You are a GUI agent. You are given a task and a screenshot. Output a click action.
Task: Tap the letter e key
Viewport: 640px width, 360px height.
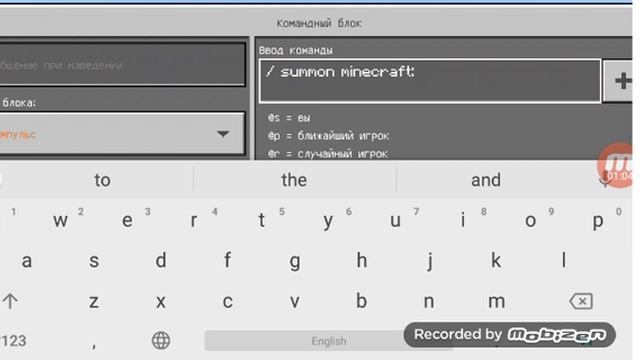tap(127, 221)
